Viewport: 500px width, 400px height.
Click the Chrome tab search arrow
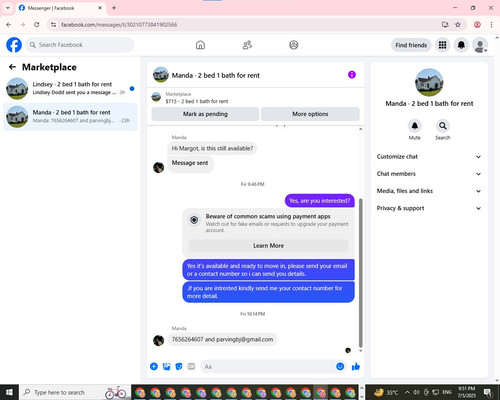[8, 8]
